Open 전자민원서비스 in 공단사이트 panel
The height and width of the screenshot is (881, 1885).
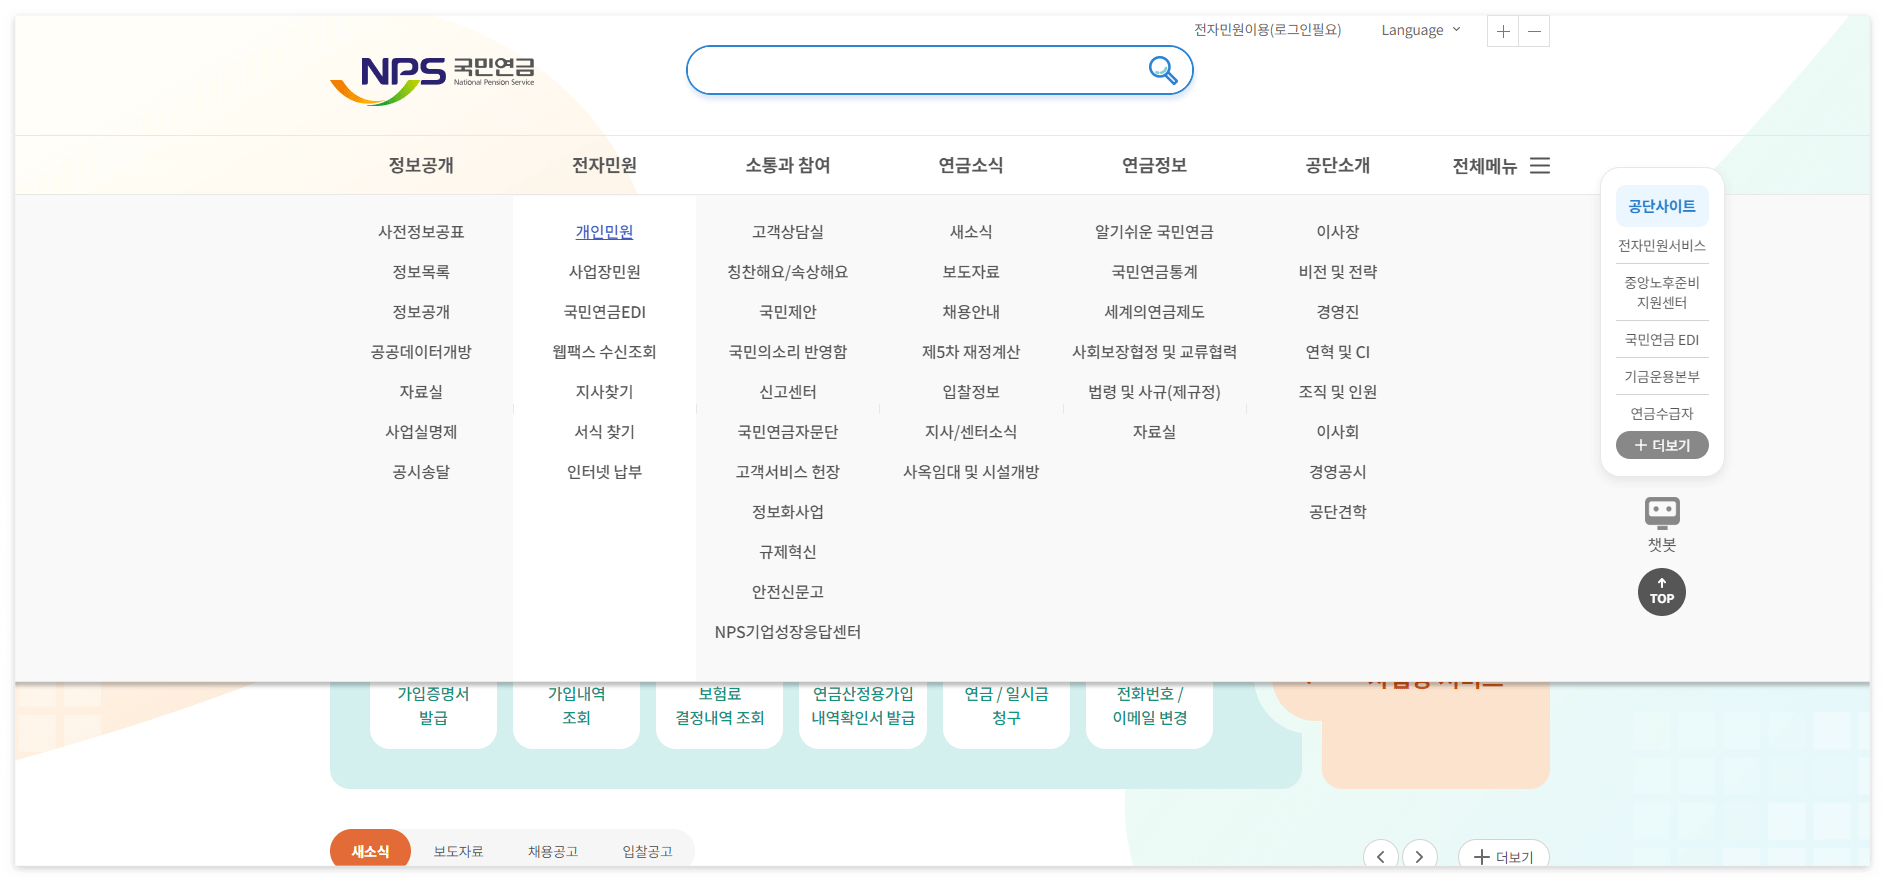tap(1662, 246)
